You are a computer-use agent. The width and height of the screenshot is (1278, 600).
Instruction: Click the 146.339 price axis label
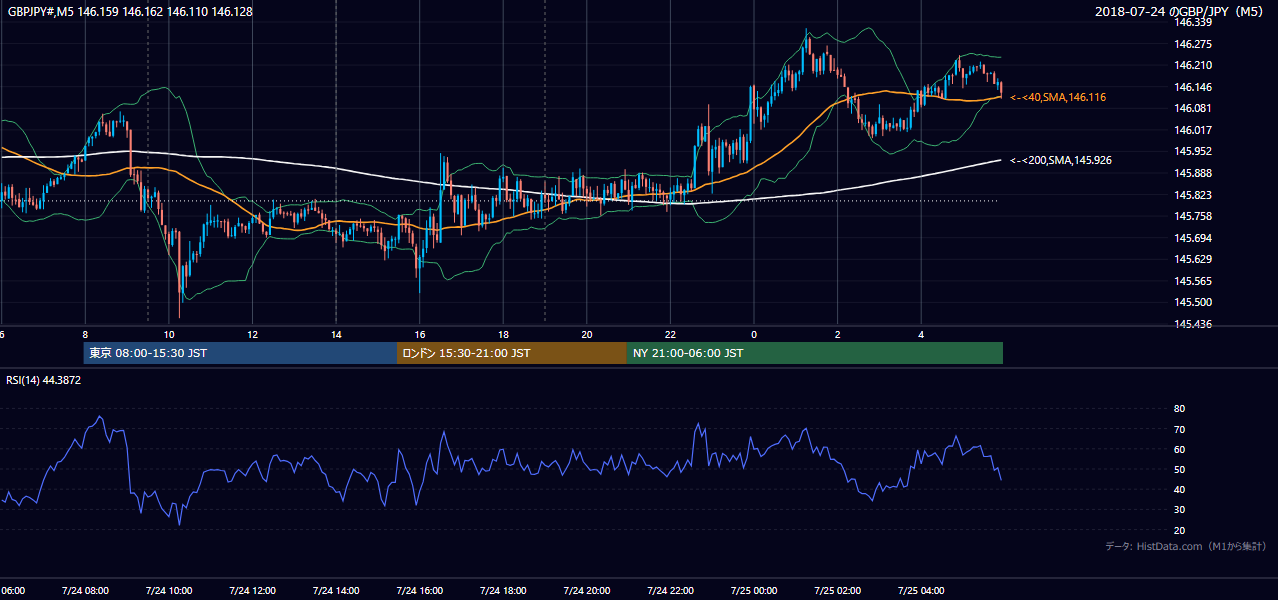(x=1192, y=22)
